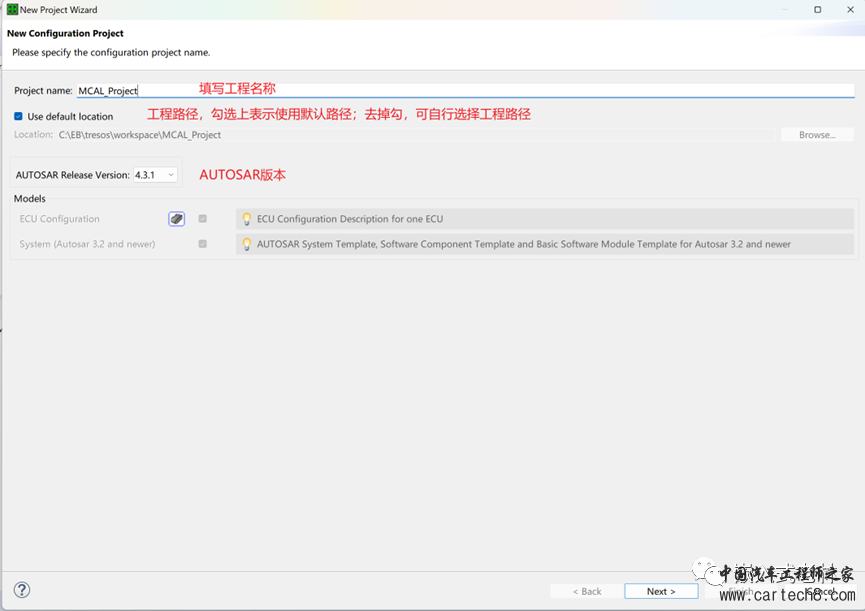Click the lightbulb icon beside AUTOSAR System Template
The image size is (865, 611).
tap(247, 244)
